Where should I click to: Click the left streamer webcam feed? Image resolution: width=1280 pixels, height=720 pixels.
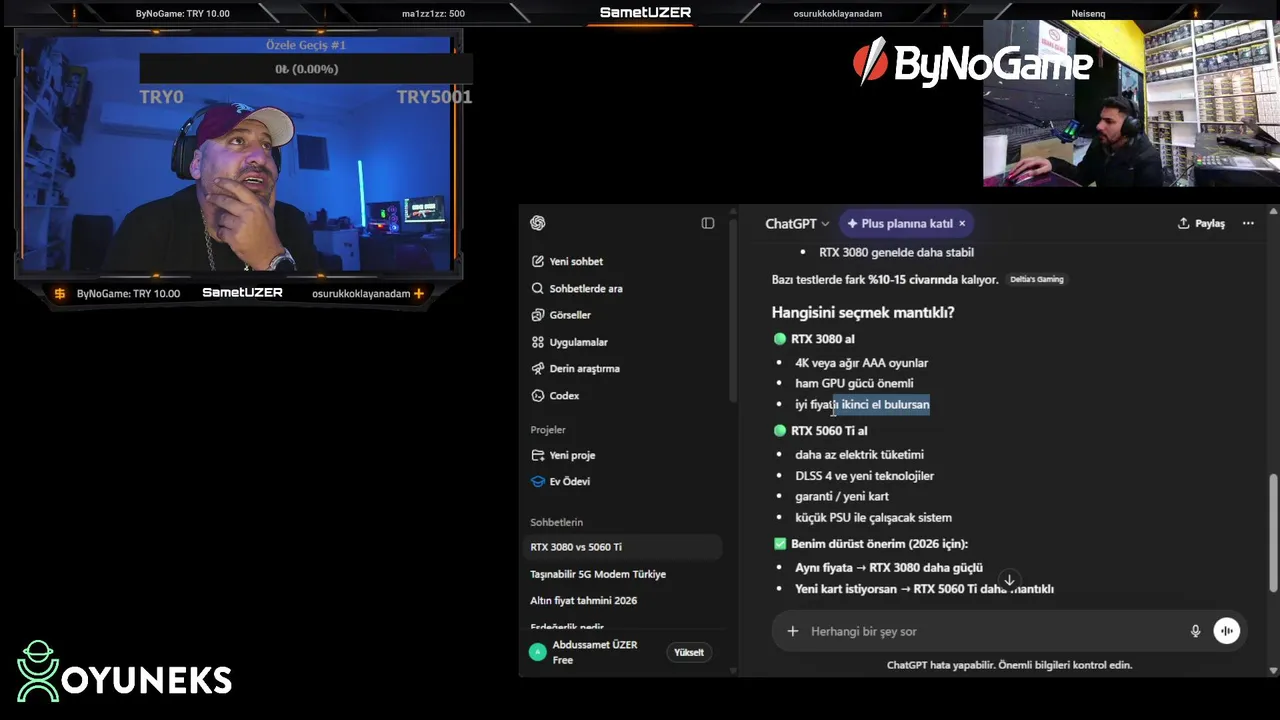(x=238, y=153)
